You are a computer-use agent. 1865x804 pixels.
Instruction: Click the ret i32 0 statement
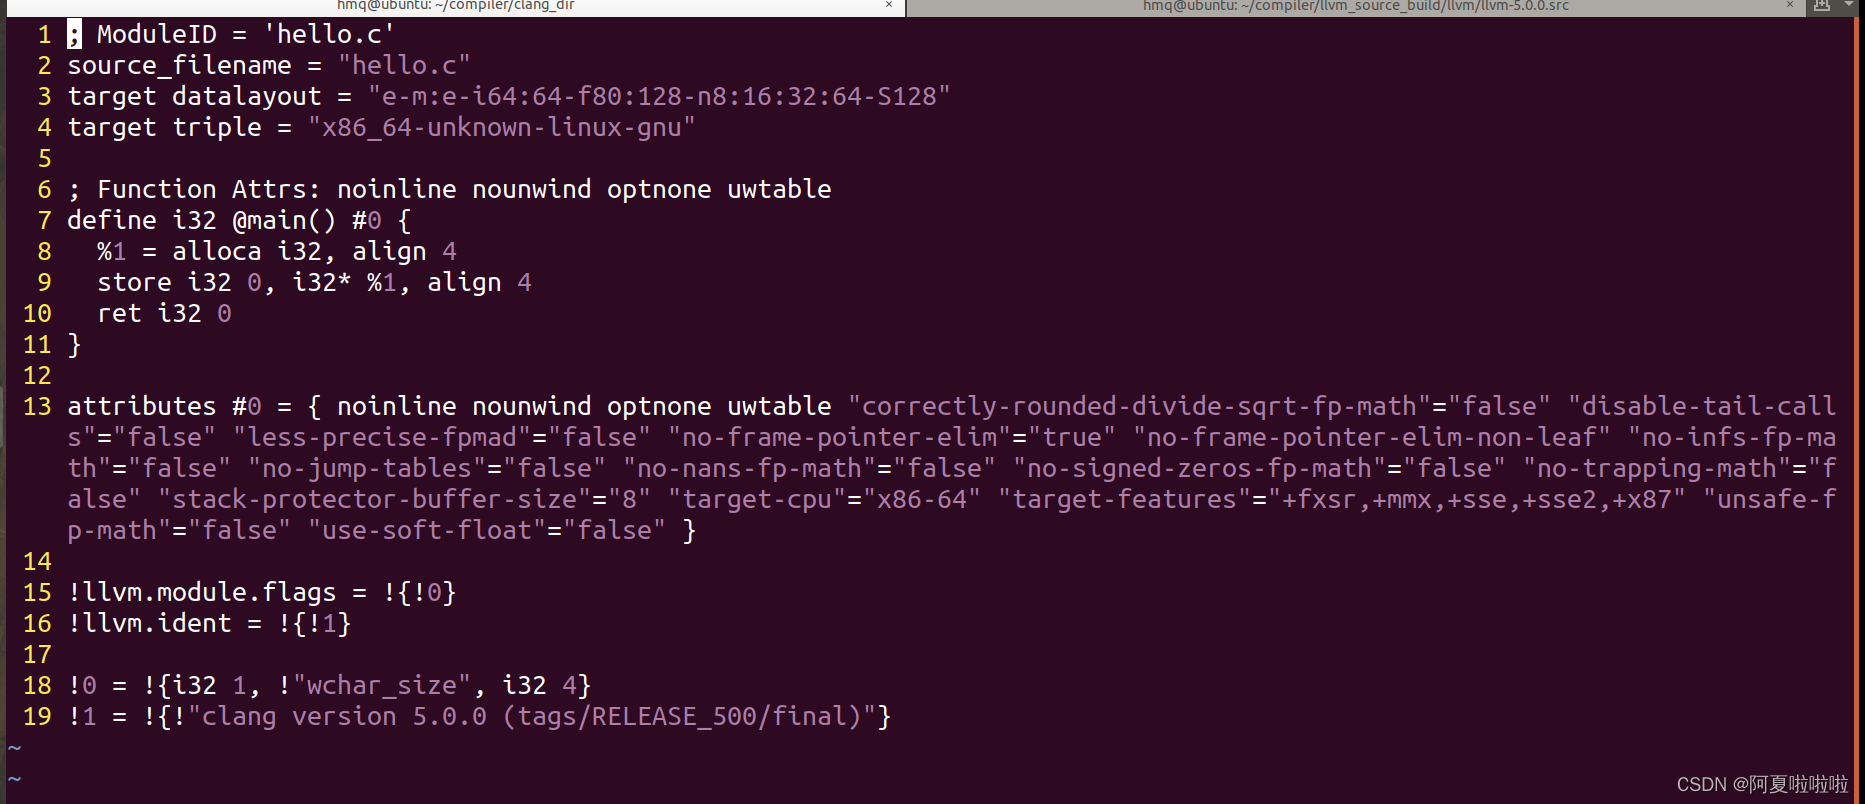pos(164,314)
